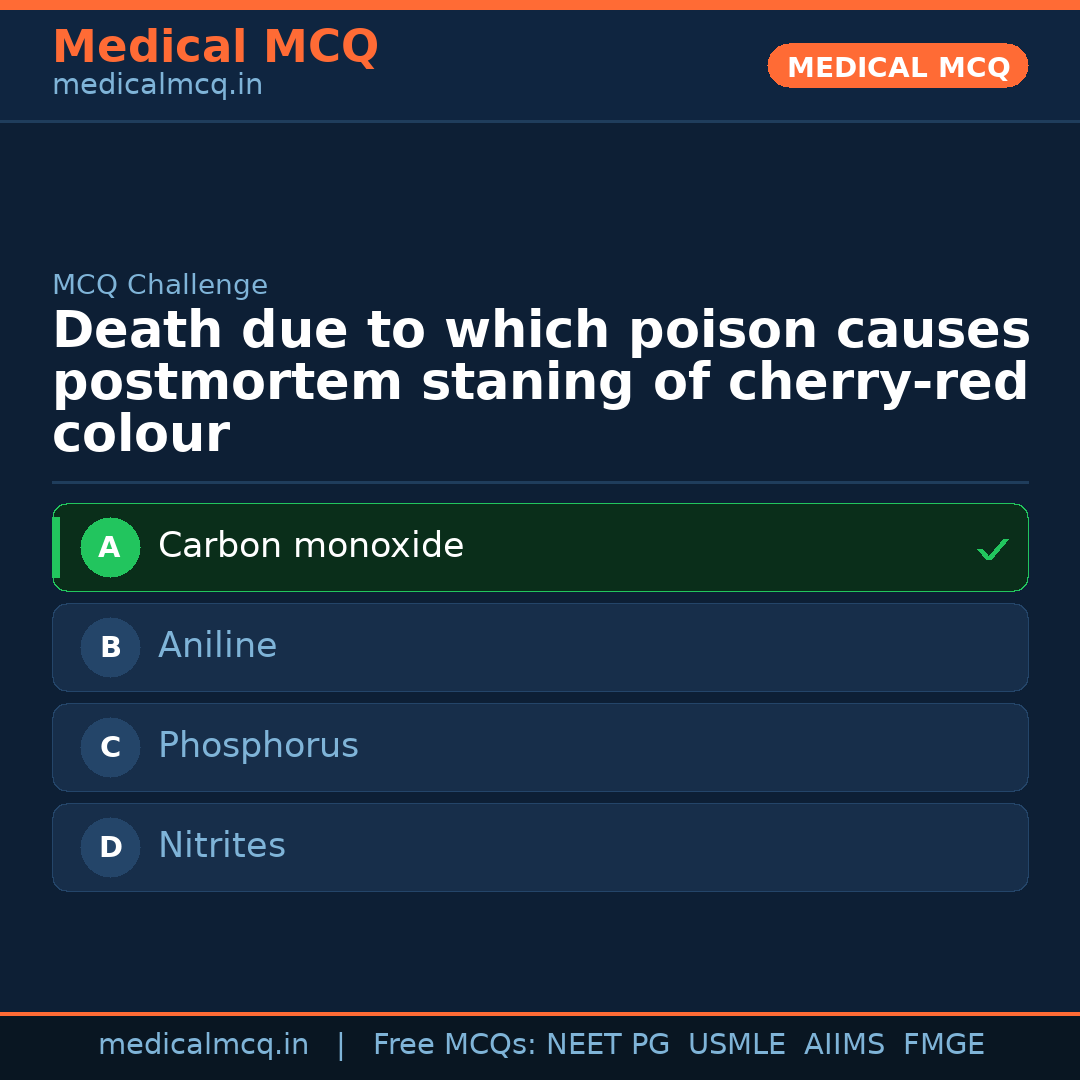Open medicalmcq.in link under the header title
This screenshot has height=1080, width=1080.
click(157, 85)
